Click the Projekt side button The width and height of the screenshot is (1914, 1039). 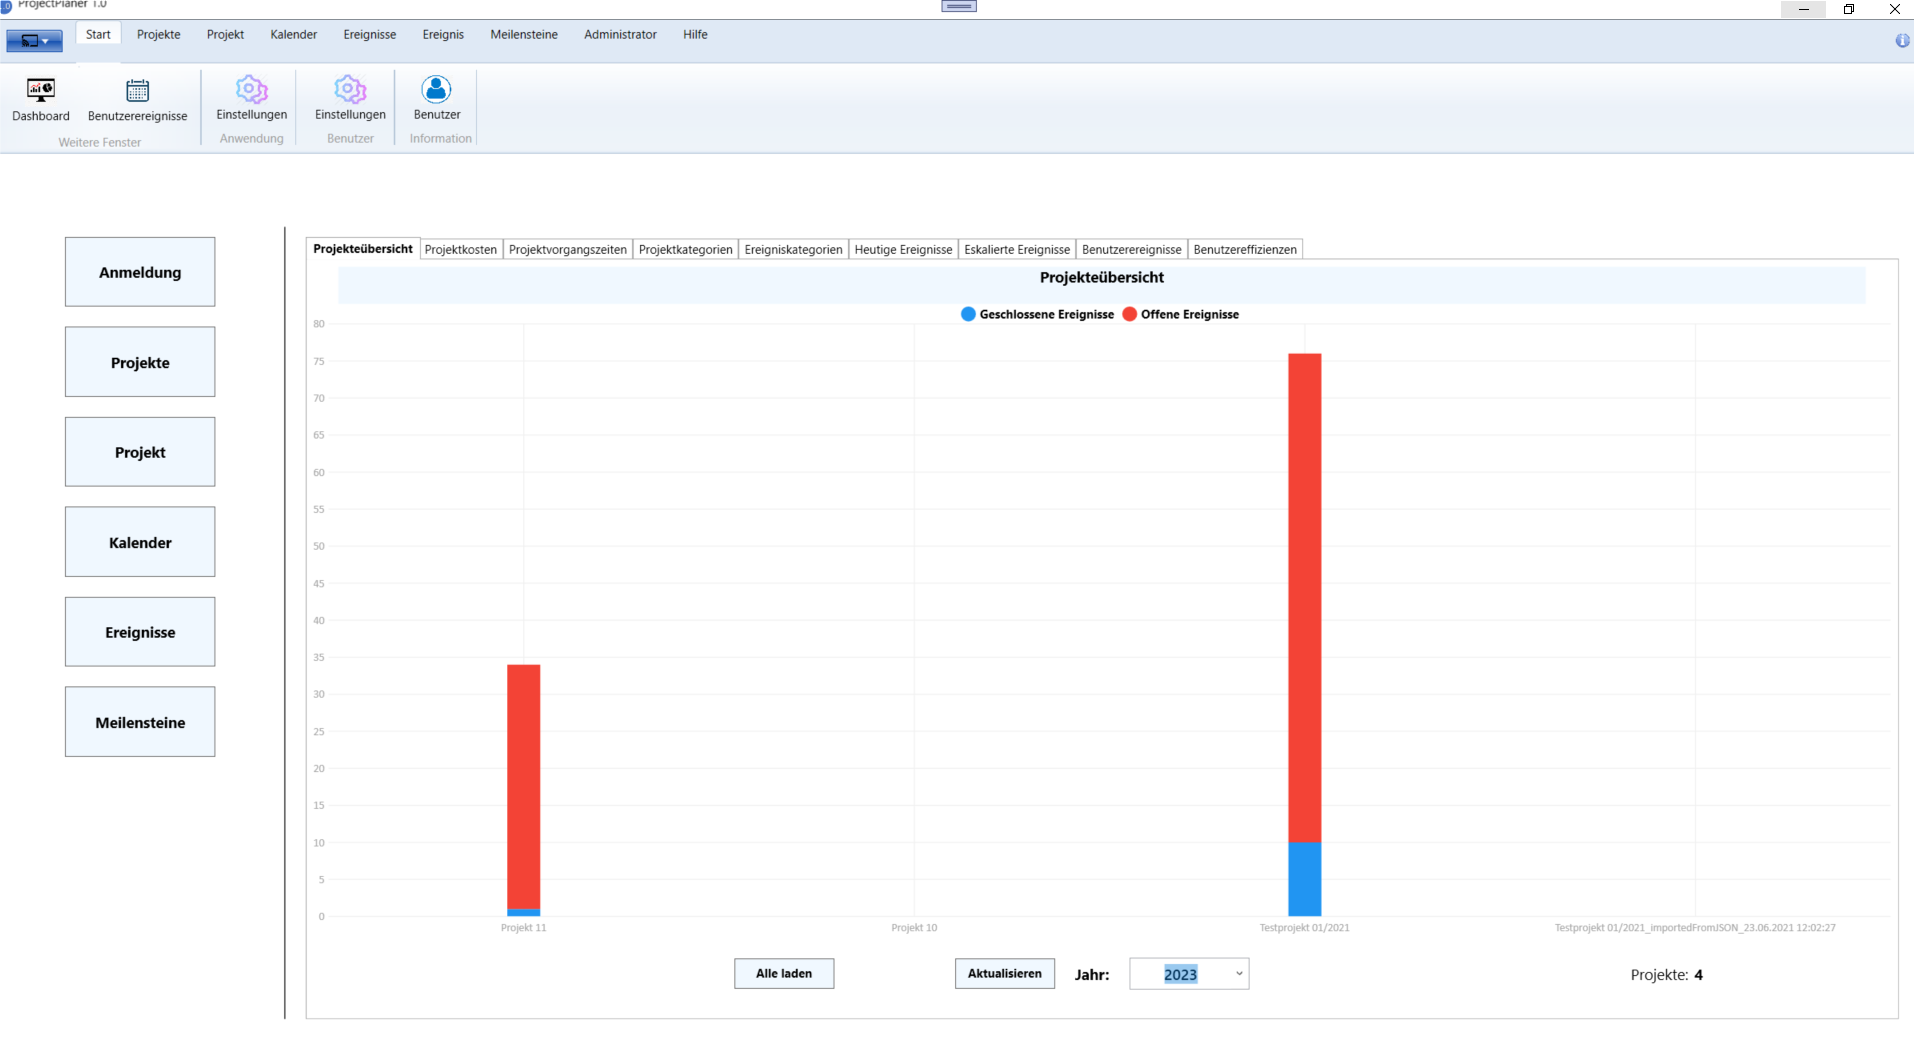(x=140, y=452)
